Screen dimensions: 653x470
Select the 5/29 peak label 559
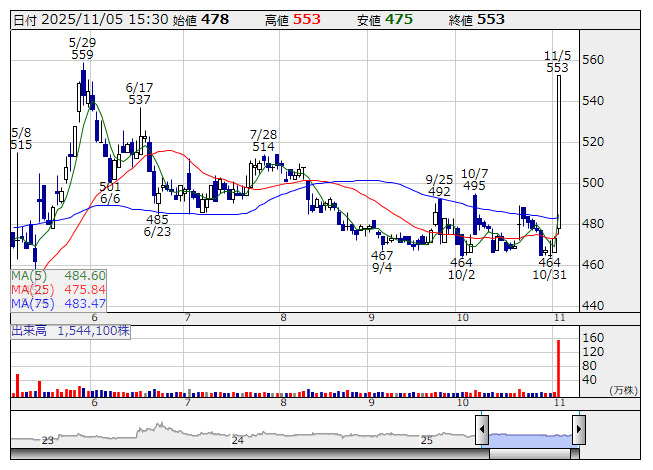point(83,55)
